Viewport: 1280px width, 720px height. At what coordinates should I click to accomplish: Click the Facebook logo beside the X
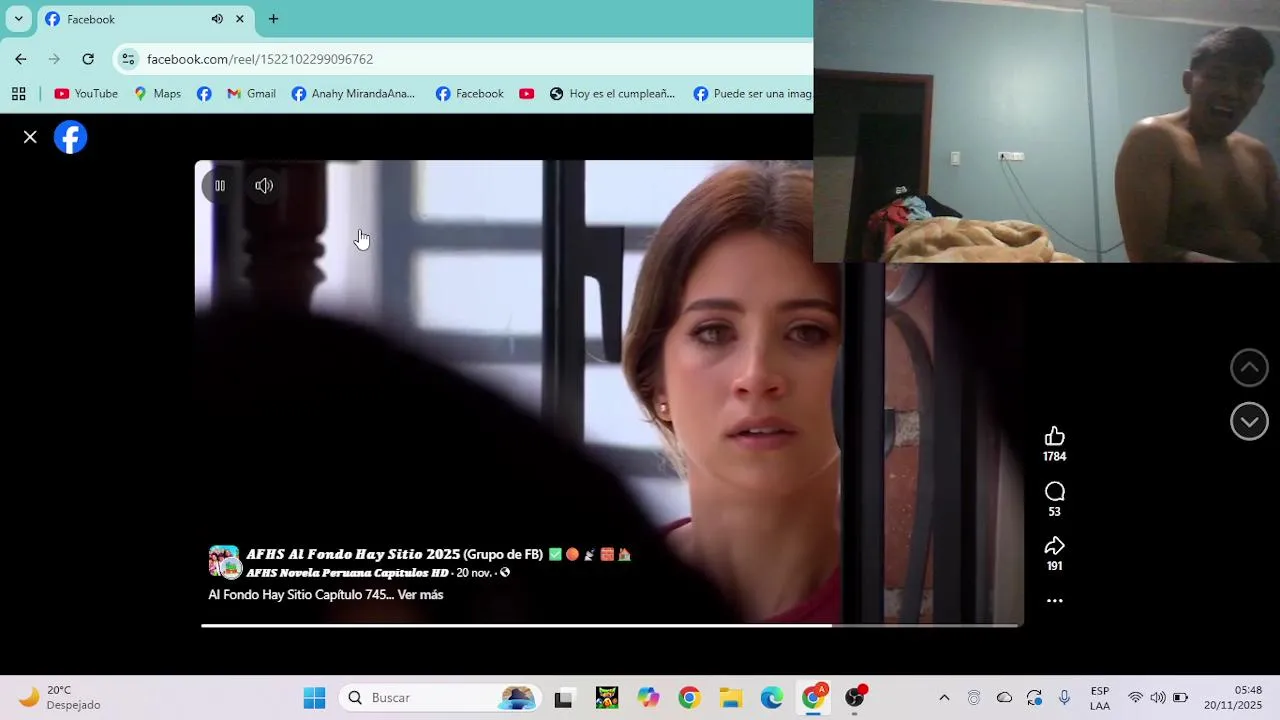(70, 137)
